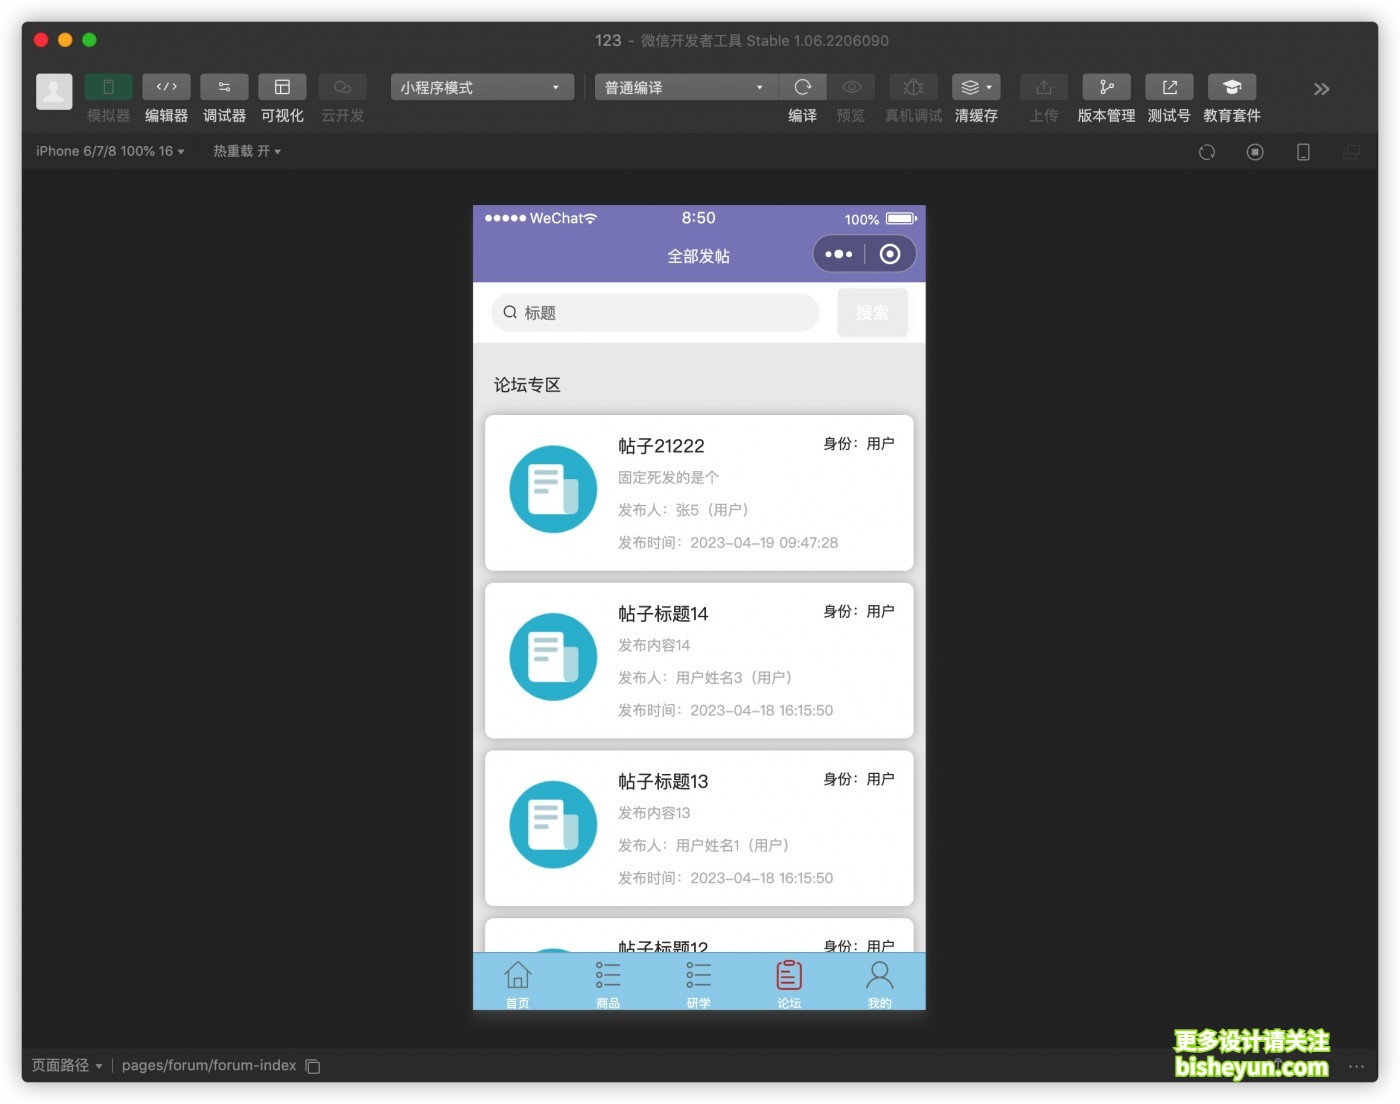Click 固定死发的是个 description text
The height and width of the screenshot is (1104, 1400).
point(668,478)
